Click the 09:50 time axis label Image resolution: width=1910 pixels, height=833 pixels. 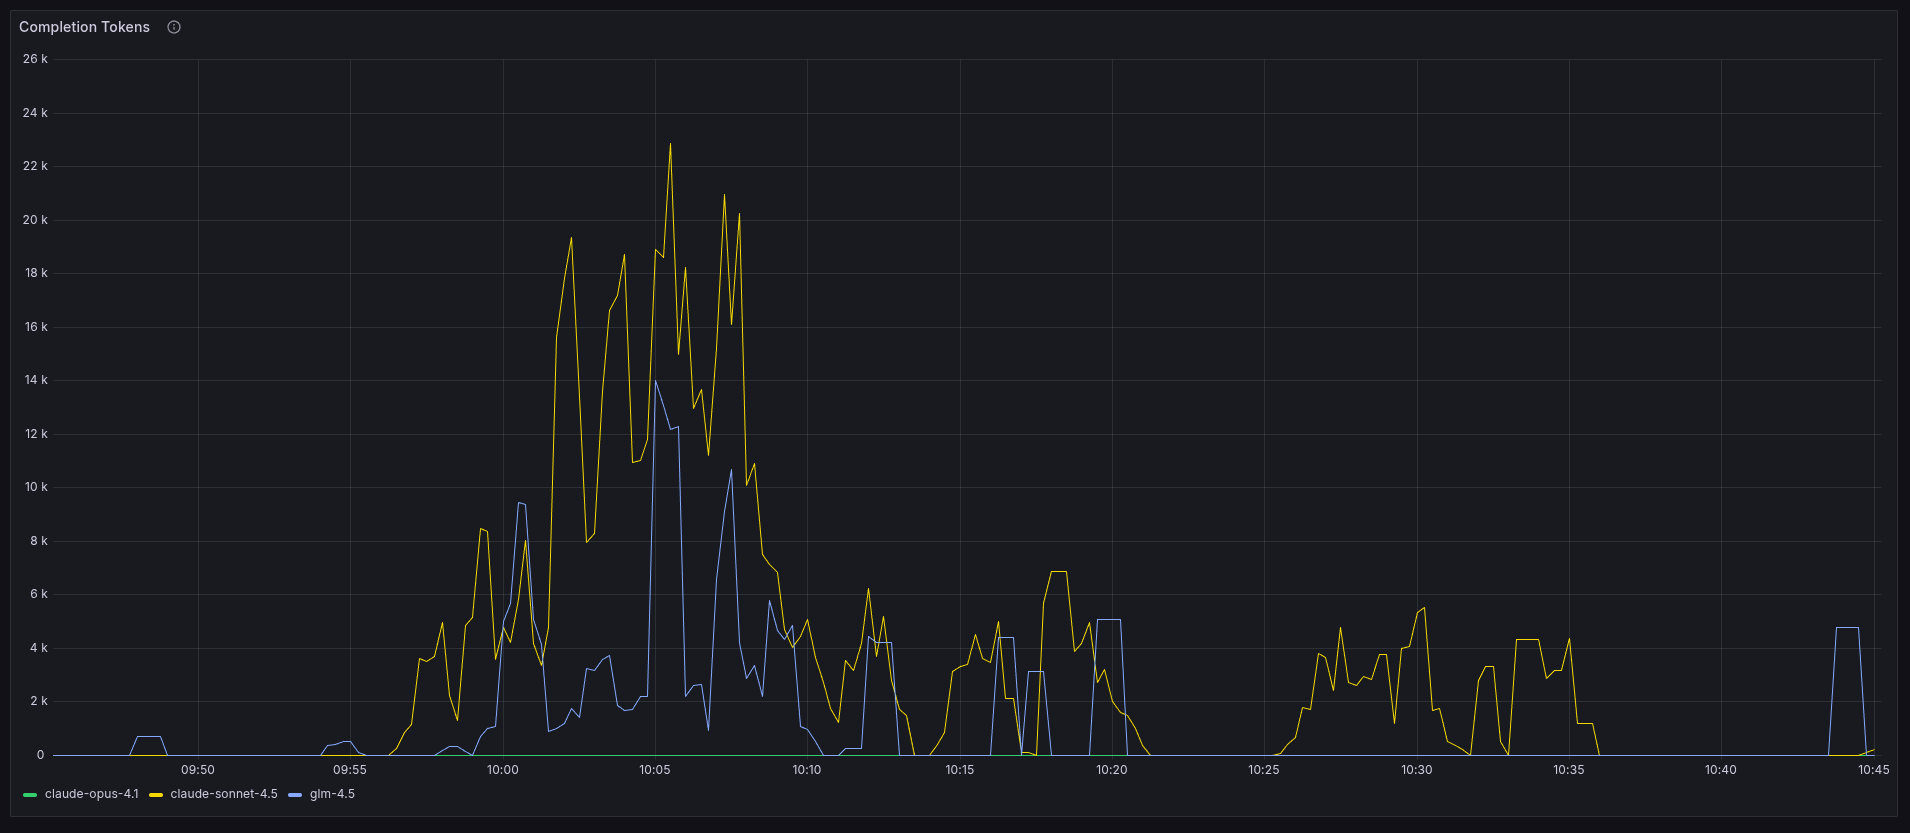tap(198, 770)
